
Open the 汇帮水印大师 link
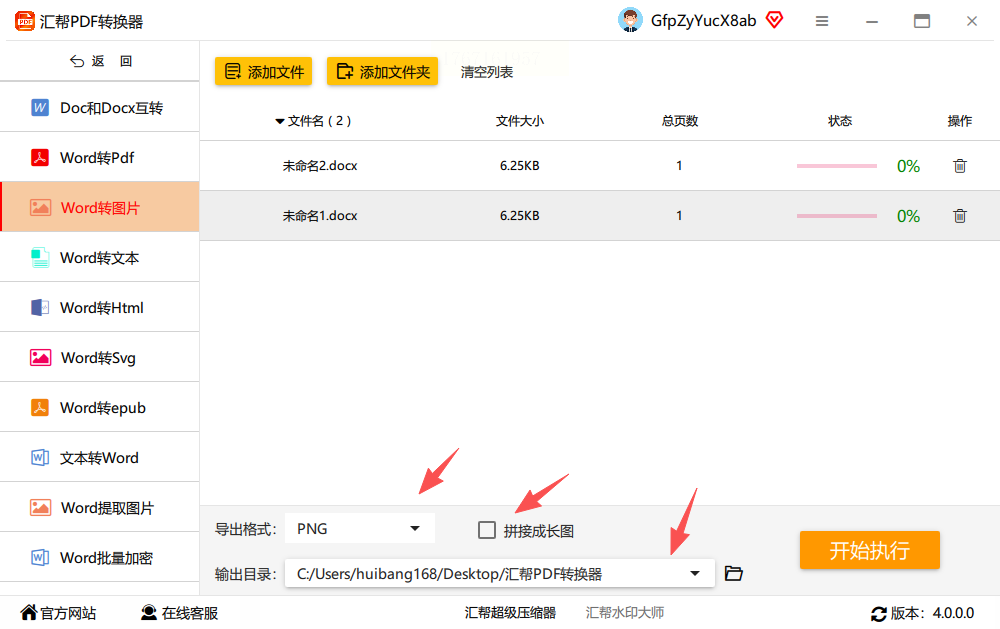click(624, 612)
